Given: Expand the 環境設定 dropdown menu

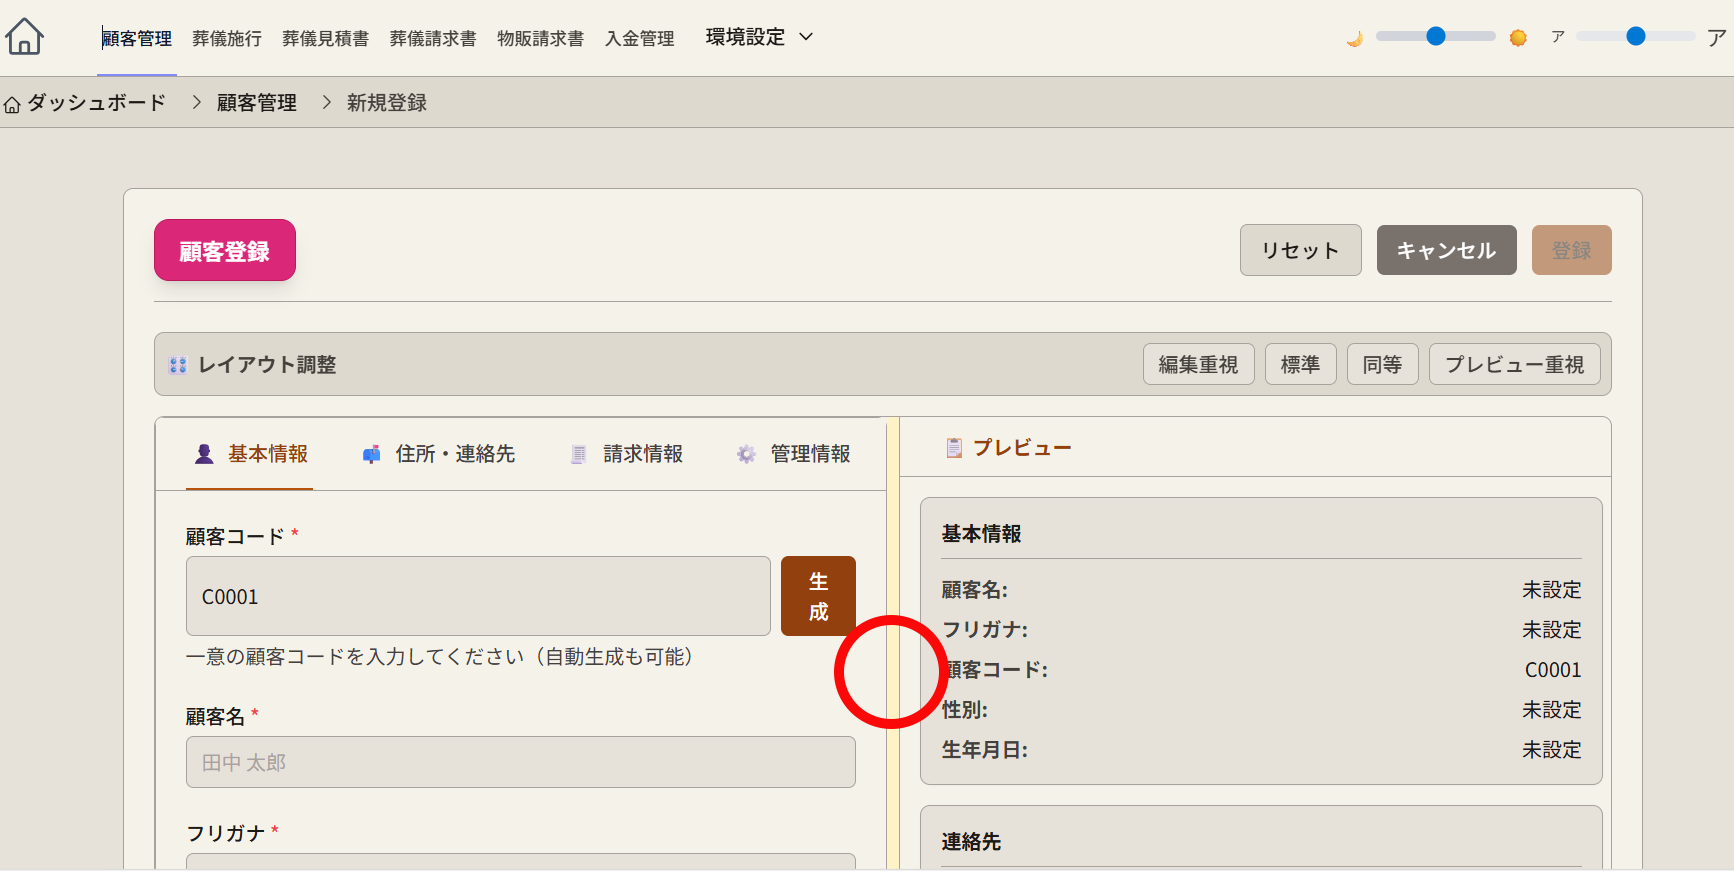Looking at the screenshot, I should 759,37.
